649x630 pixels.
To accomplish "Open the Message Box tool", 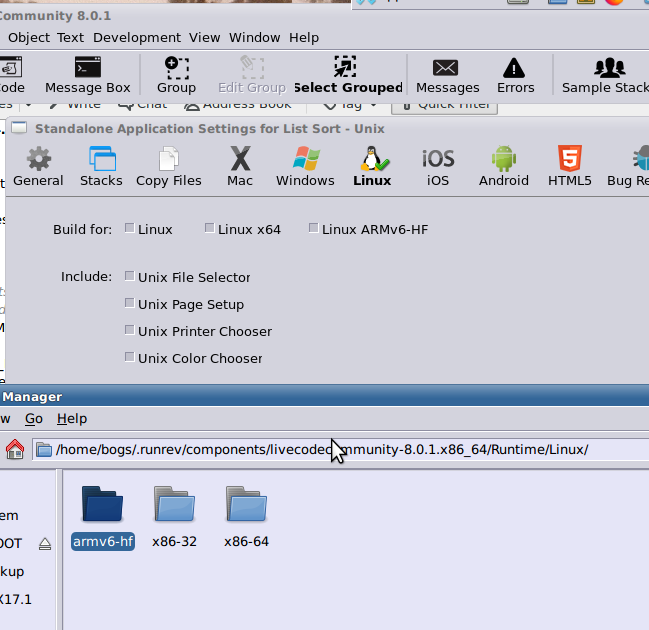I will pos(88,75).
